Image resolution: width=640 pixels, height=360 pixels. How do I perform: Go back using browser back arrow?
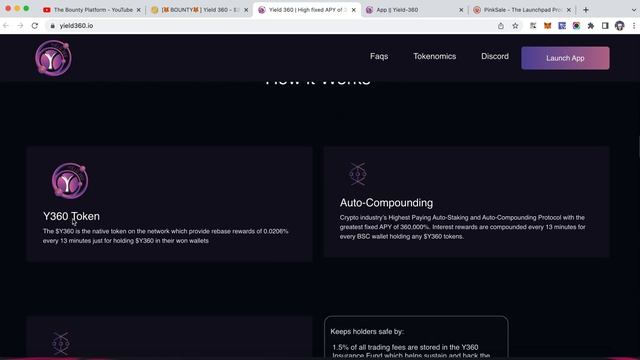click(6, 26)
